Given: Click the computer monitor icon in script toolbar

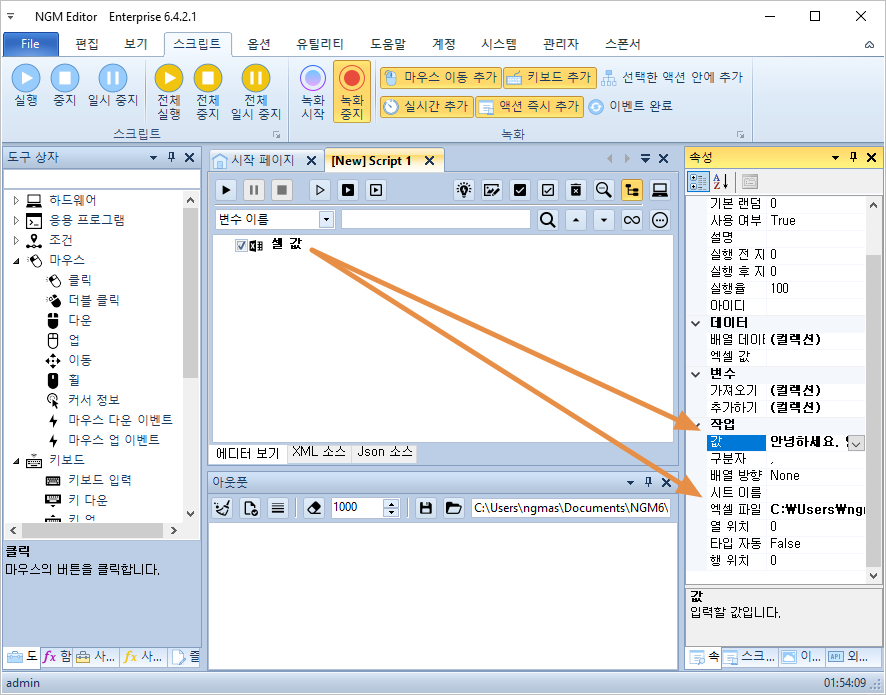Looking at the screenshot, I should tap(659, 190).
